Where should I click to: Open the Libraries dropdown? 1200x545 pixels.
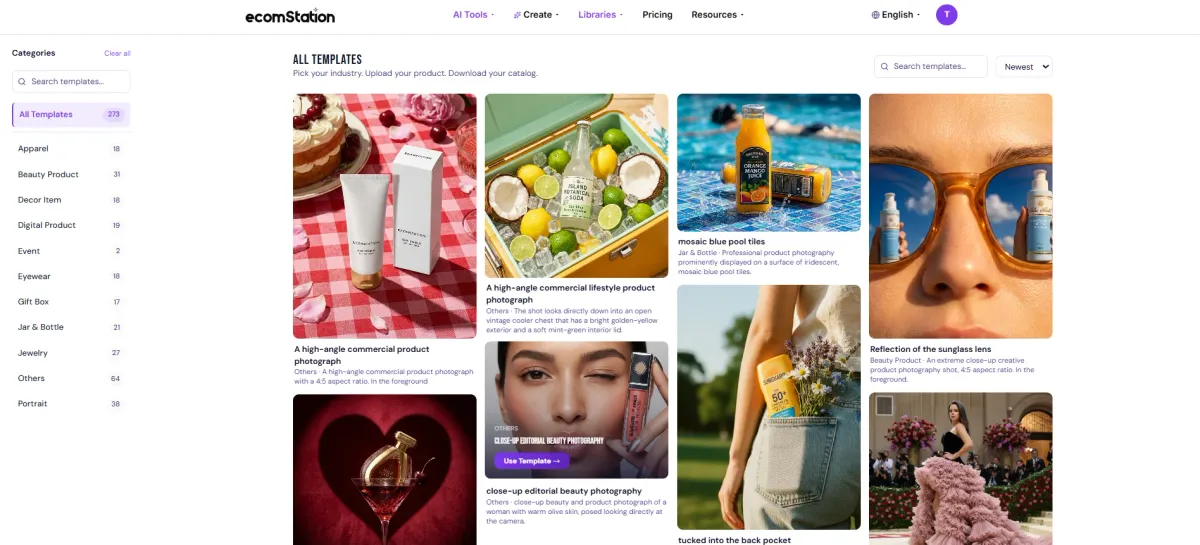(x=600, y=15)
